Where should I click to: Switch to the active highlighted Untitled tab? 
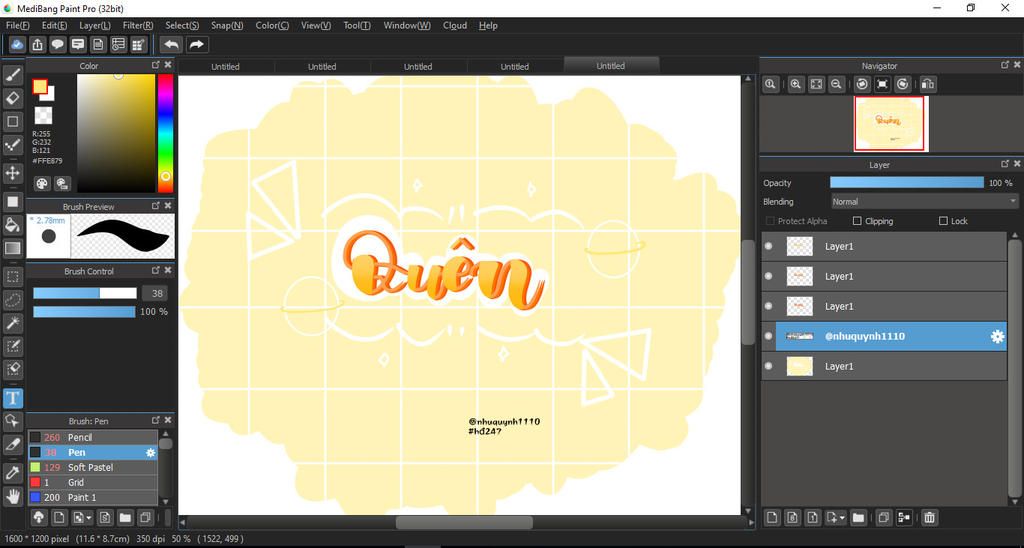[x=611, y=66]
